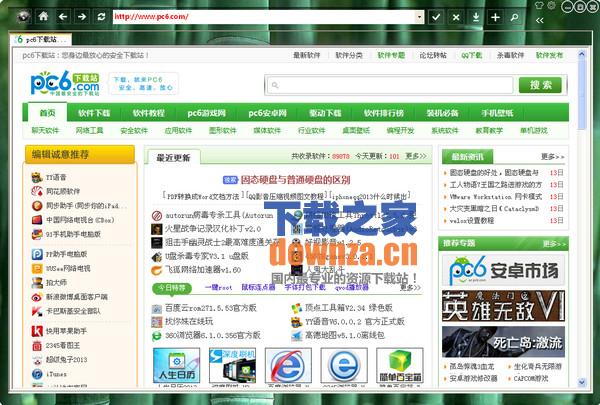Open the pc6 安卓市场 banner
Screen dimensions: 600x405
(504, 270)
